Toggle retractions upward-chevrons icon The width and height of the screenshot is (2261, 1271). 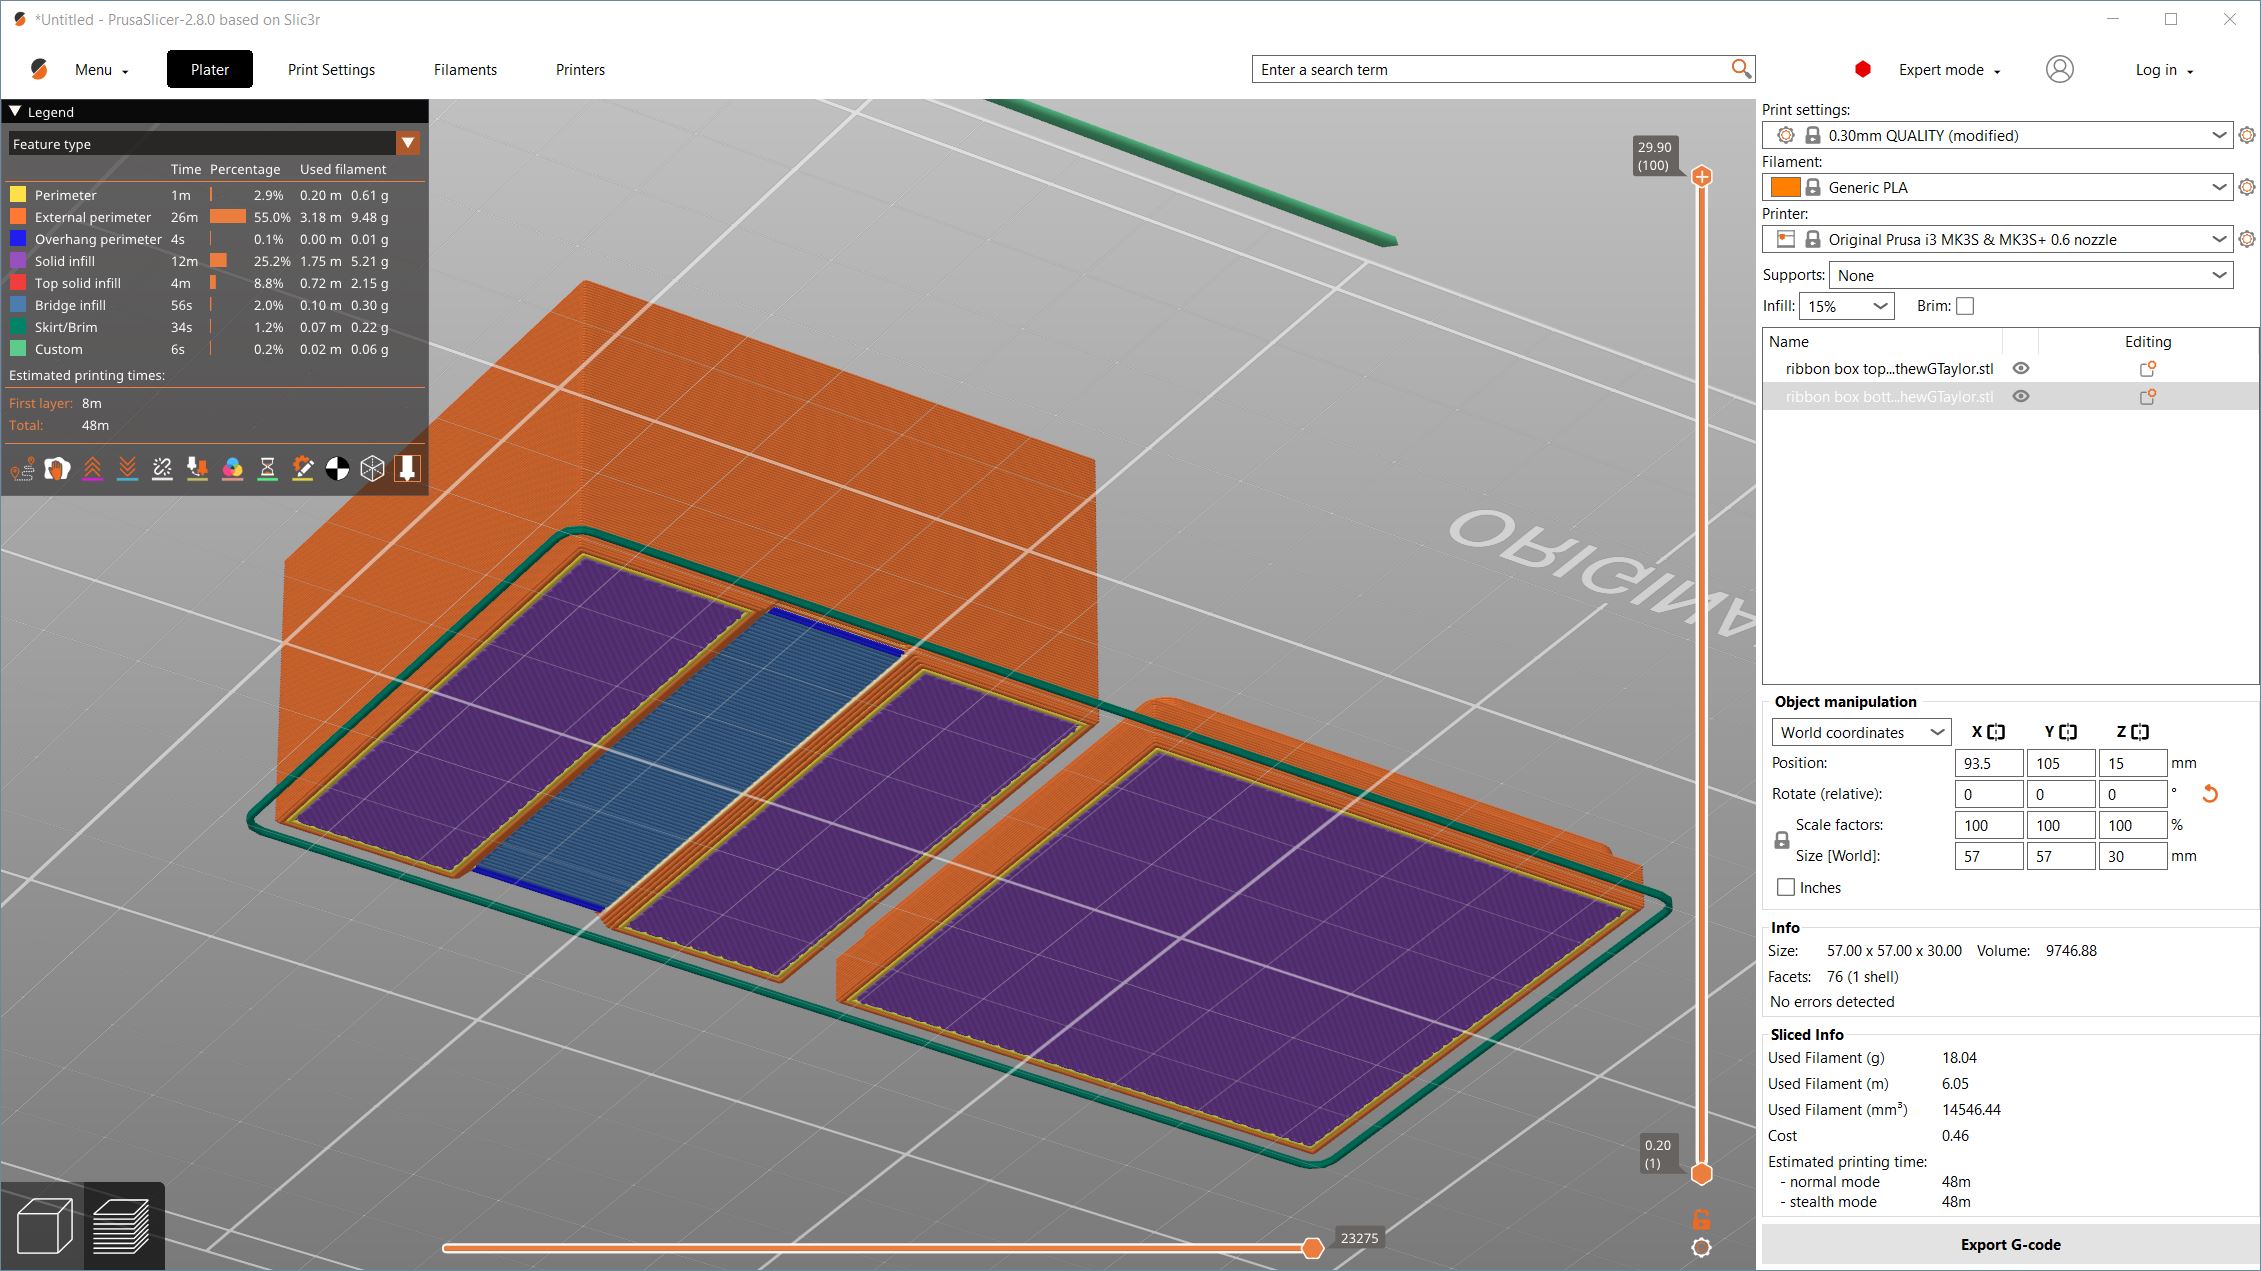coord(92,468)
